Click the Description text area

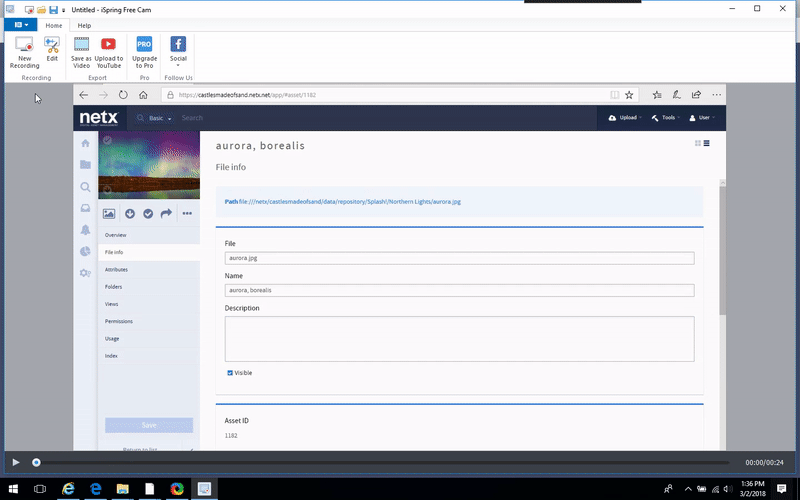point(459,339)
